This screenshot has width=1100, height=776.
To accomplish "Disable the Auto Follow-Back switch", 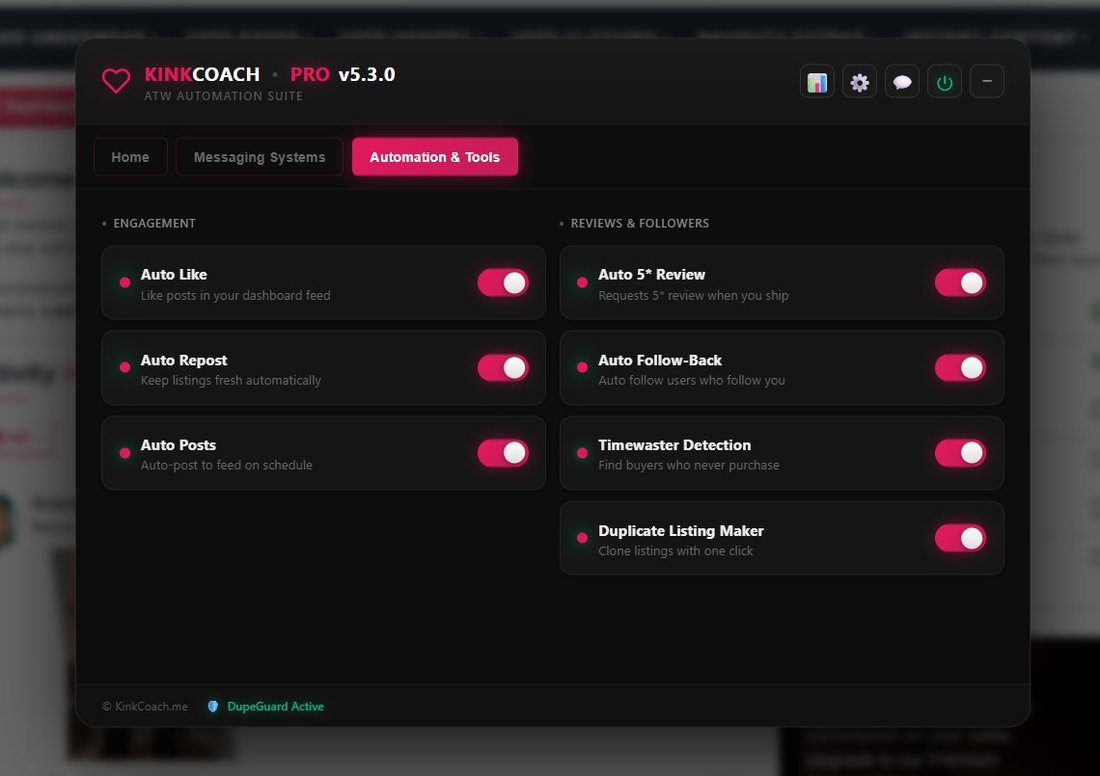I will [x=960, y=368].
